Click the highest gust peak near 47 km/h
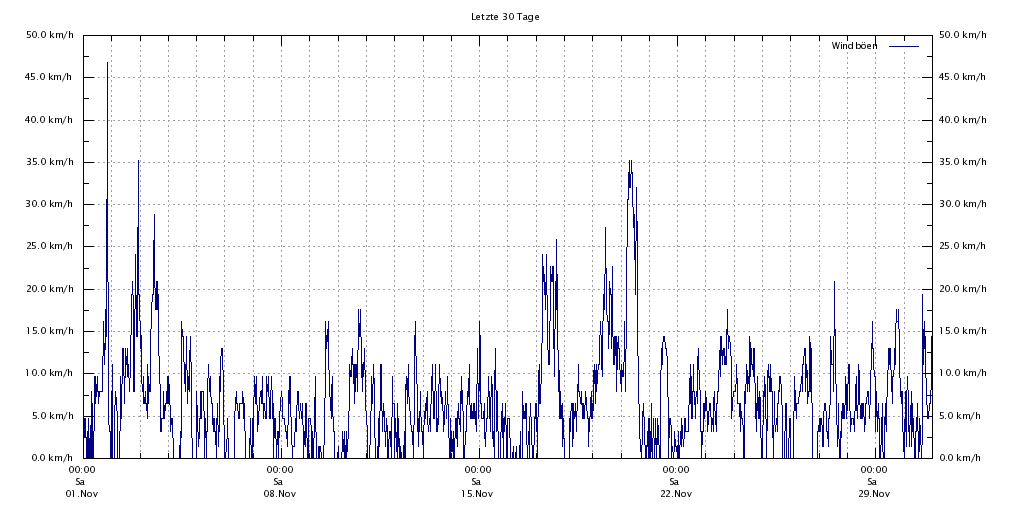 107,63
